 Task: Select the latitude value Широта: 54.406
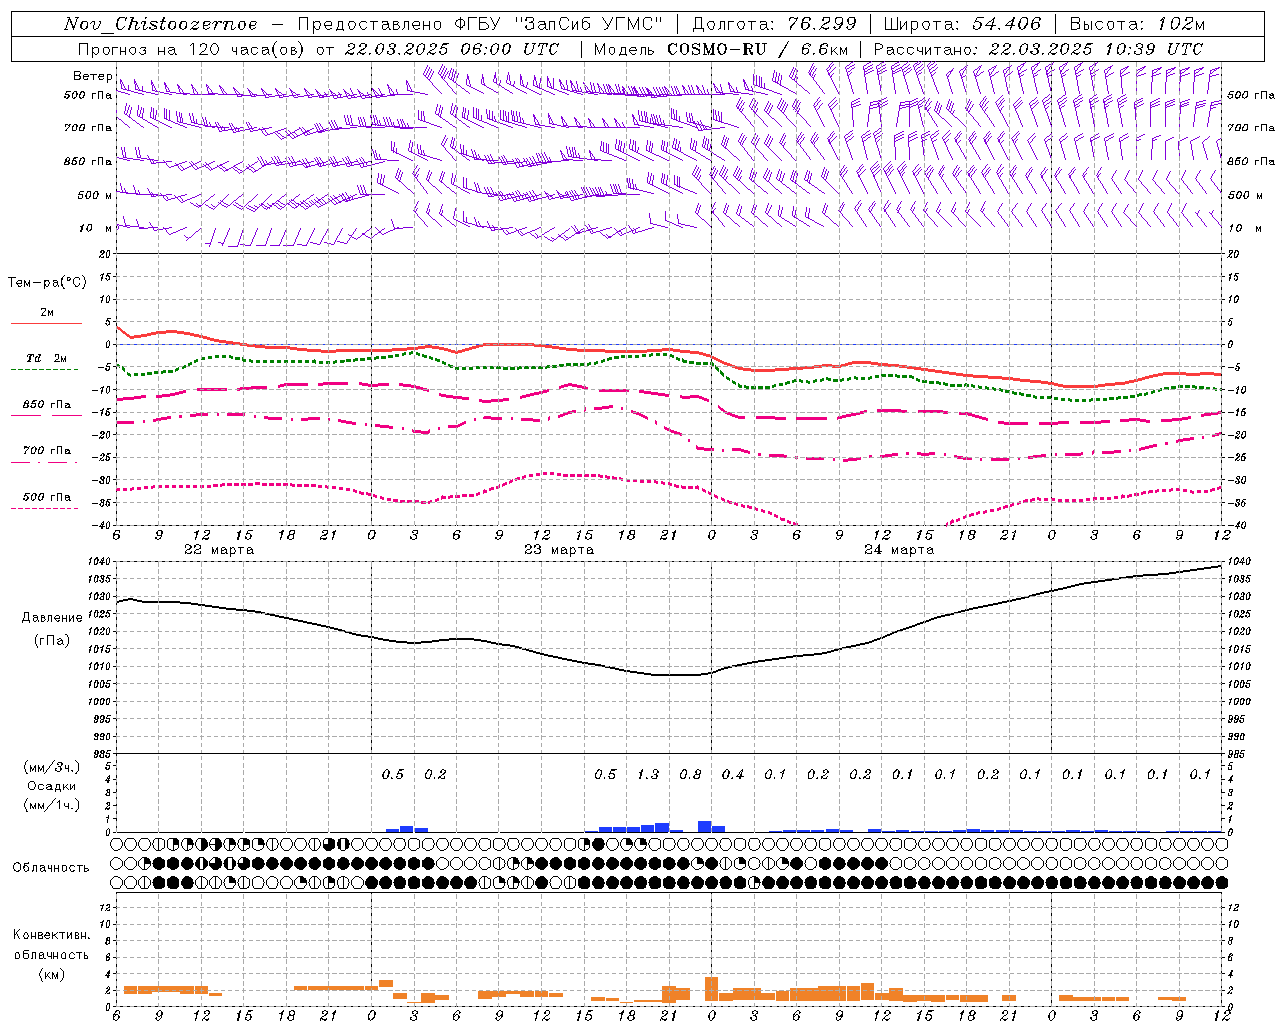962,24
